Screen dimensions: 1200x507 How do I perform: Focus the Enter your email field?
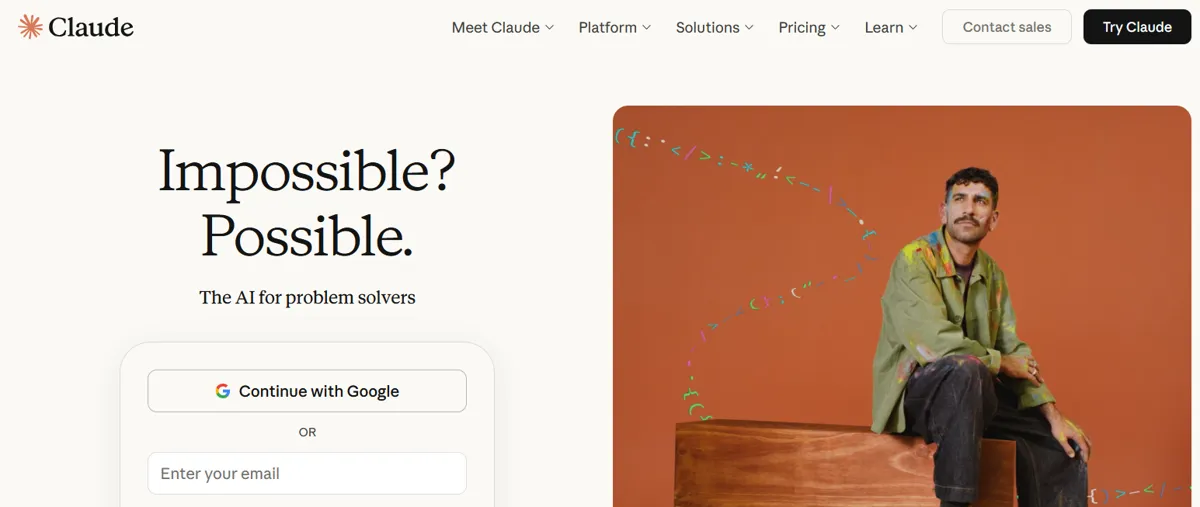307,473
